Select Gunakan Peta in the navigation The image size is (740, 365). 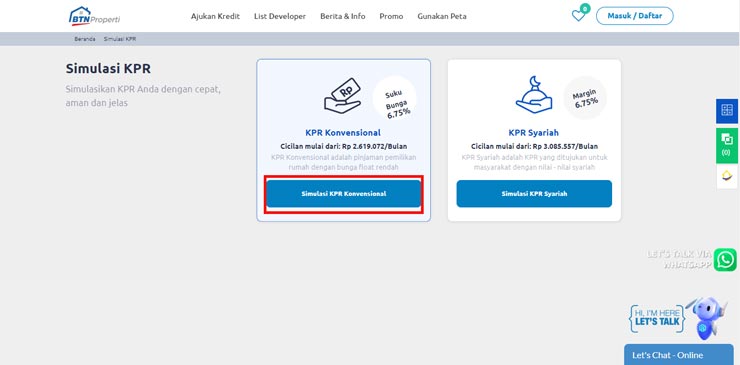tap(442, 16)
